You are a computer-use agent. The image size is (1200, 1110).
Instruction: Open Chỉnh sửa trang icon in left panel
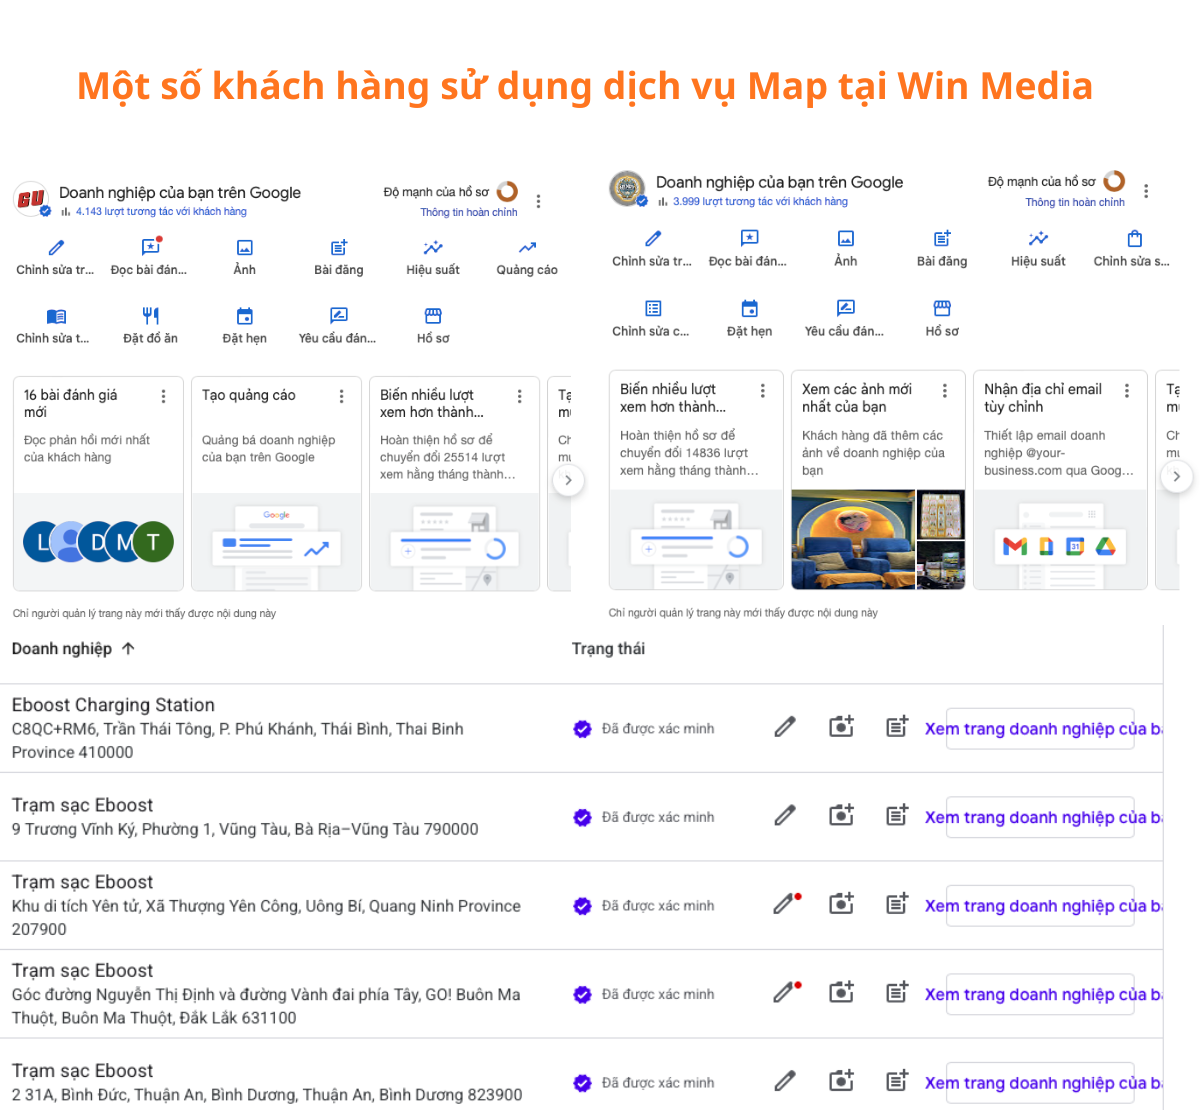click(x=56, y=247)
